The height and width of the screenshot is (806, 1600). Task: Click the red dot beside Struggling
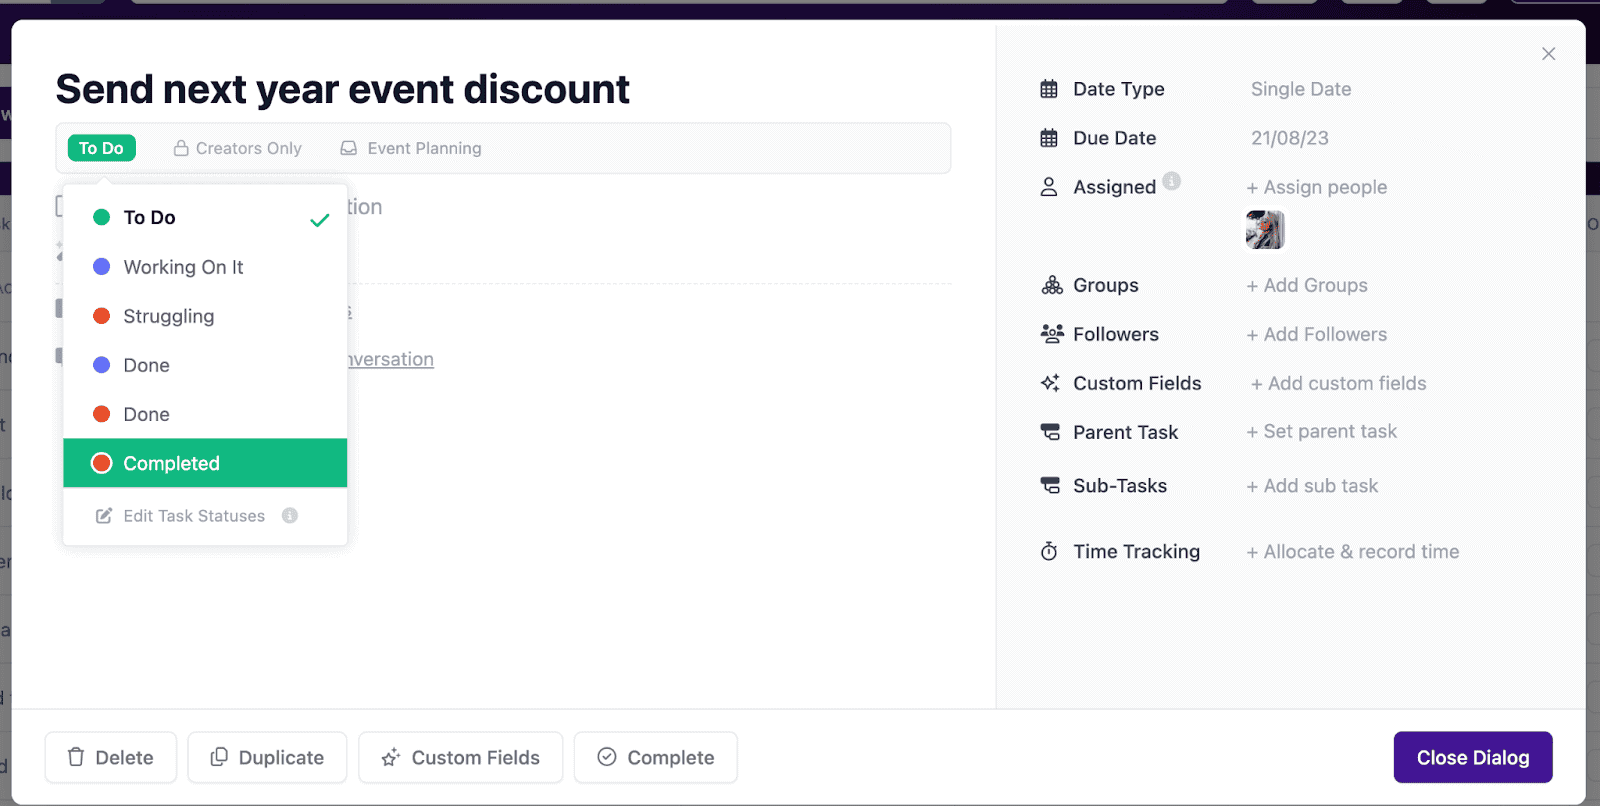coord(101,316)
